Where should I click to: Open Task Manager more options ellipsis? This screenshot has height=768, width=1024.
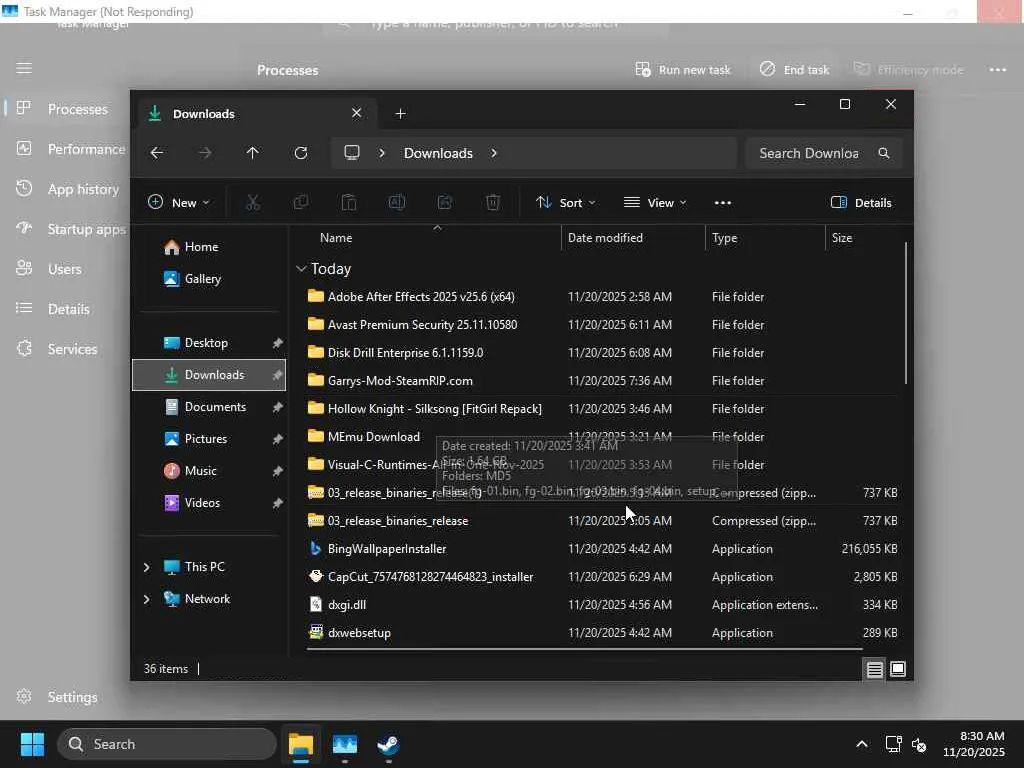998,70
